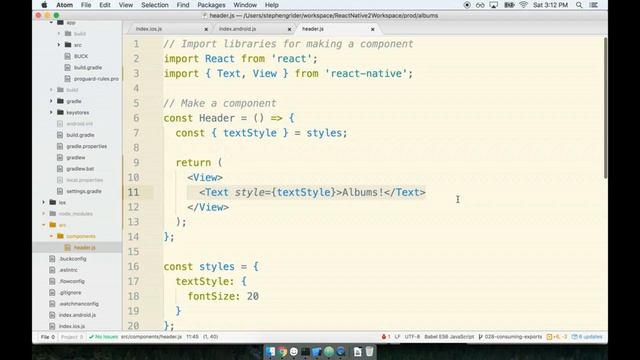Expand the src folder under app
The height and width of the screenshot is (360, 640).
coord(59,44)
